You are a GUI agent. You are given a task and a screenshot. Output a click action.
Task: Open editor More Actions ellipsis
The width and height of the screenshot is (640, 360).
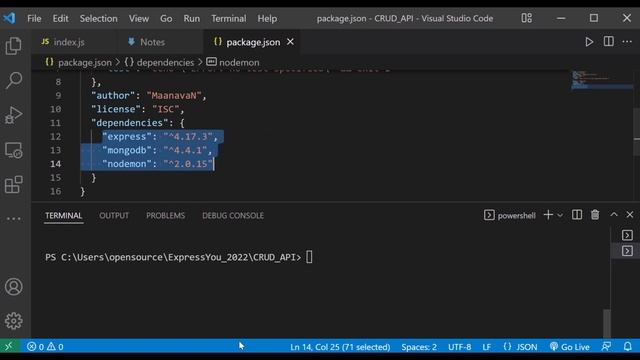627,42
